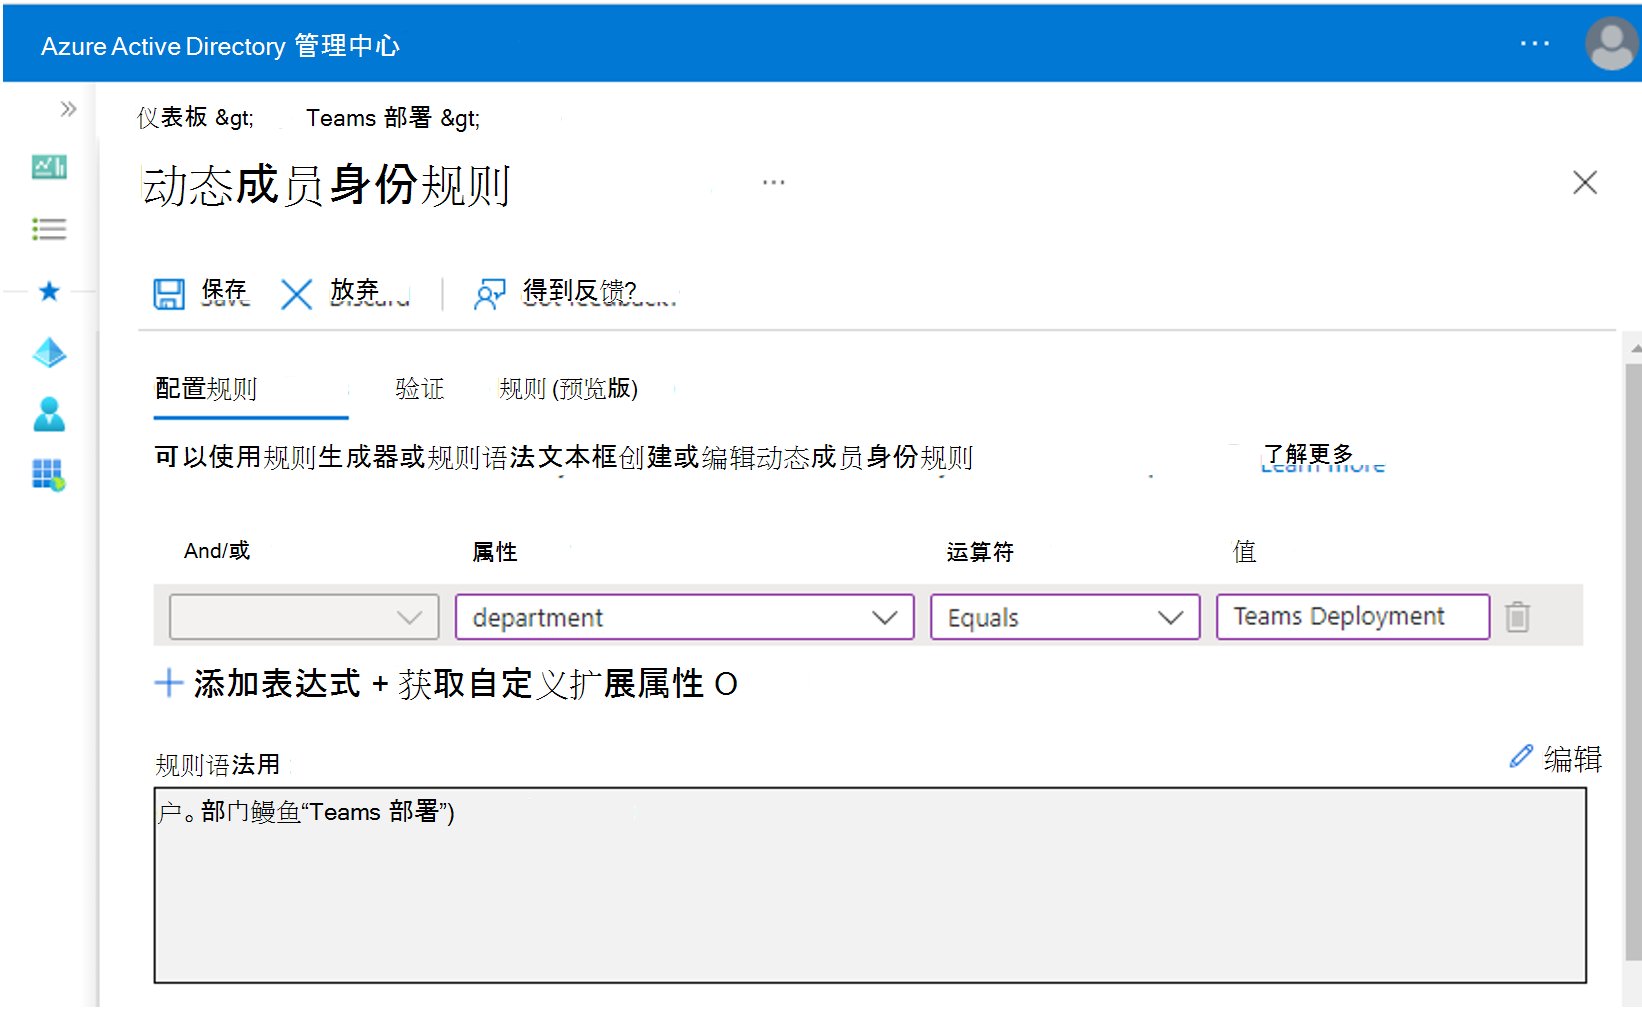Click the ellipsis next to page title
This screenshot has width=1642, height=1010.
[773, 183]
